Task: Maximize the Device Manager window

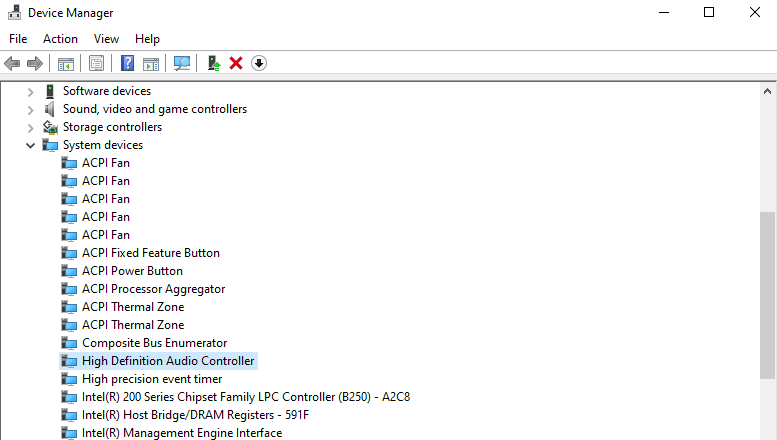Action: (x=709, y=12)
